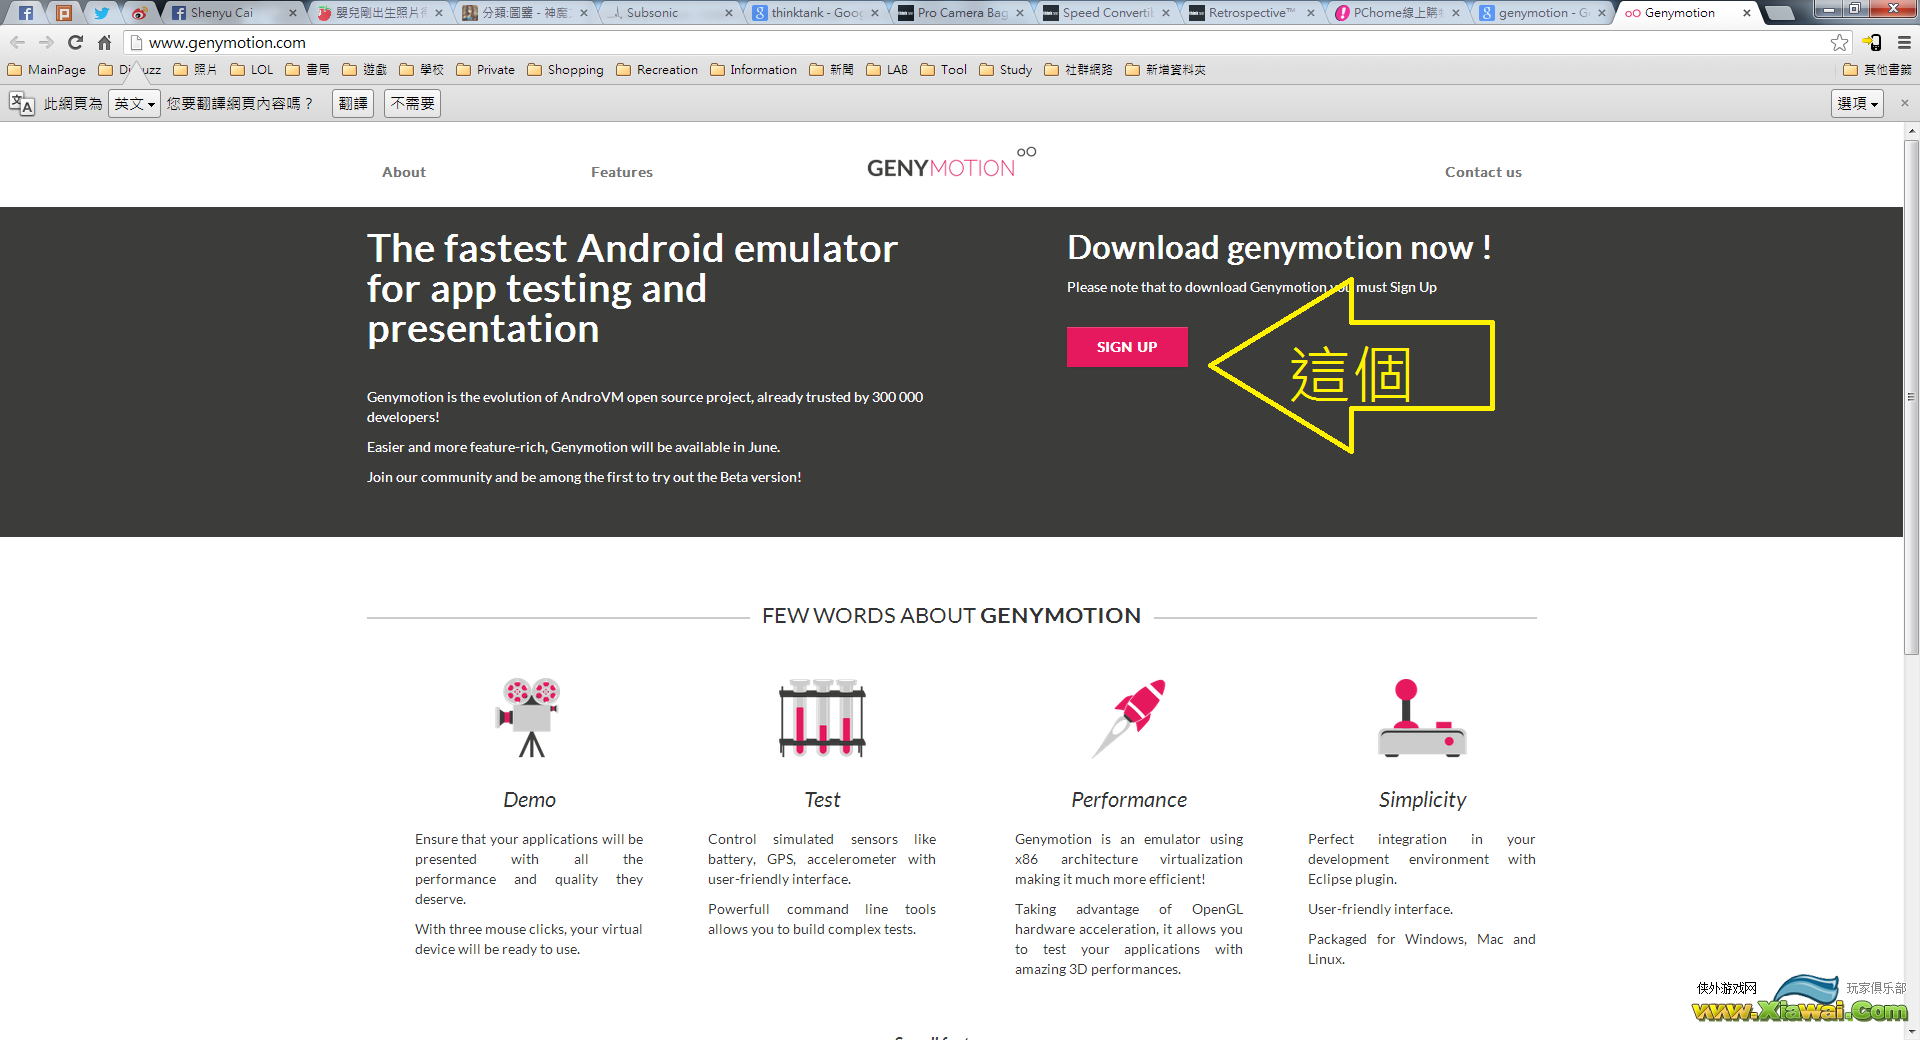Viewport: 1920px width, 1040px height.
Task: Open the About page link
Action: (404, 172)
